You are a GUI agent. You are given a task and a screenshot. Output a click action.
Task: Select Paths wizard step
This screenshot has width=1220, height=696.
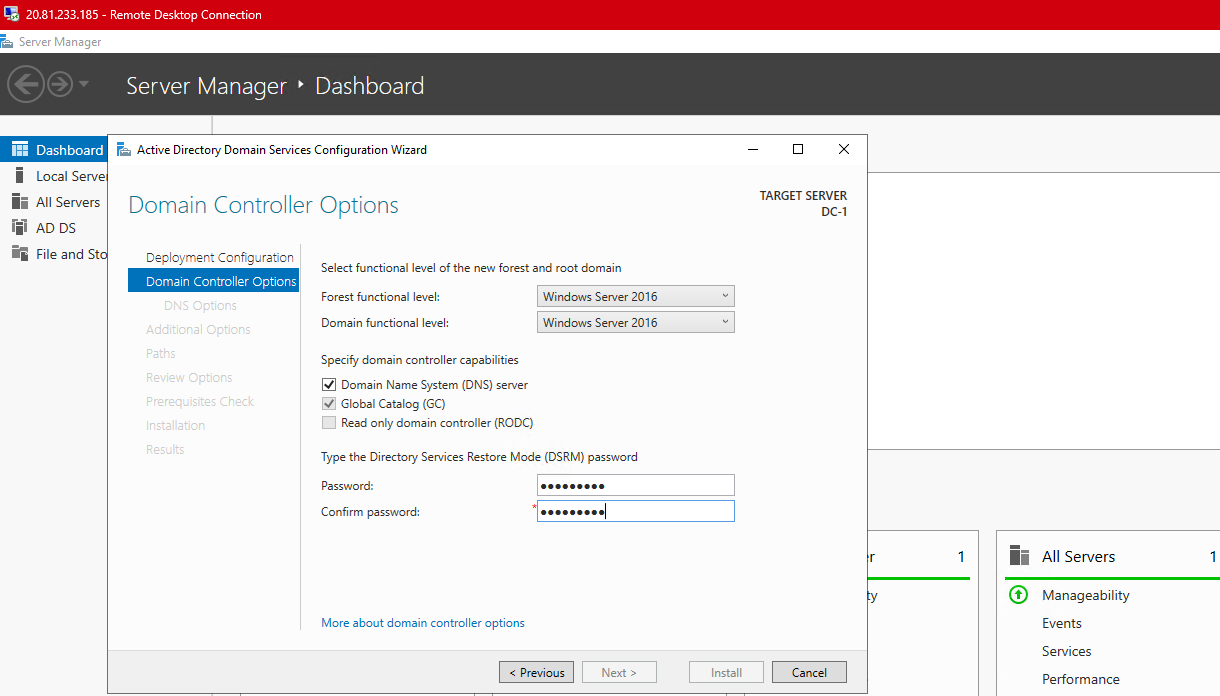coord(161,354)
